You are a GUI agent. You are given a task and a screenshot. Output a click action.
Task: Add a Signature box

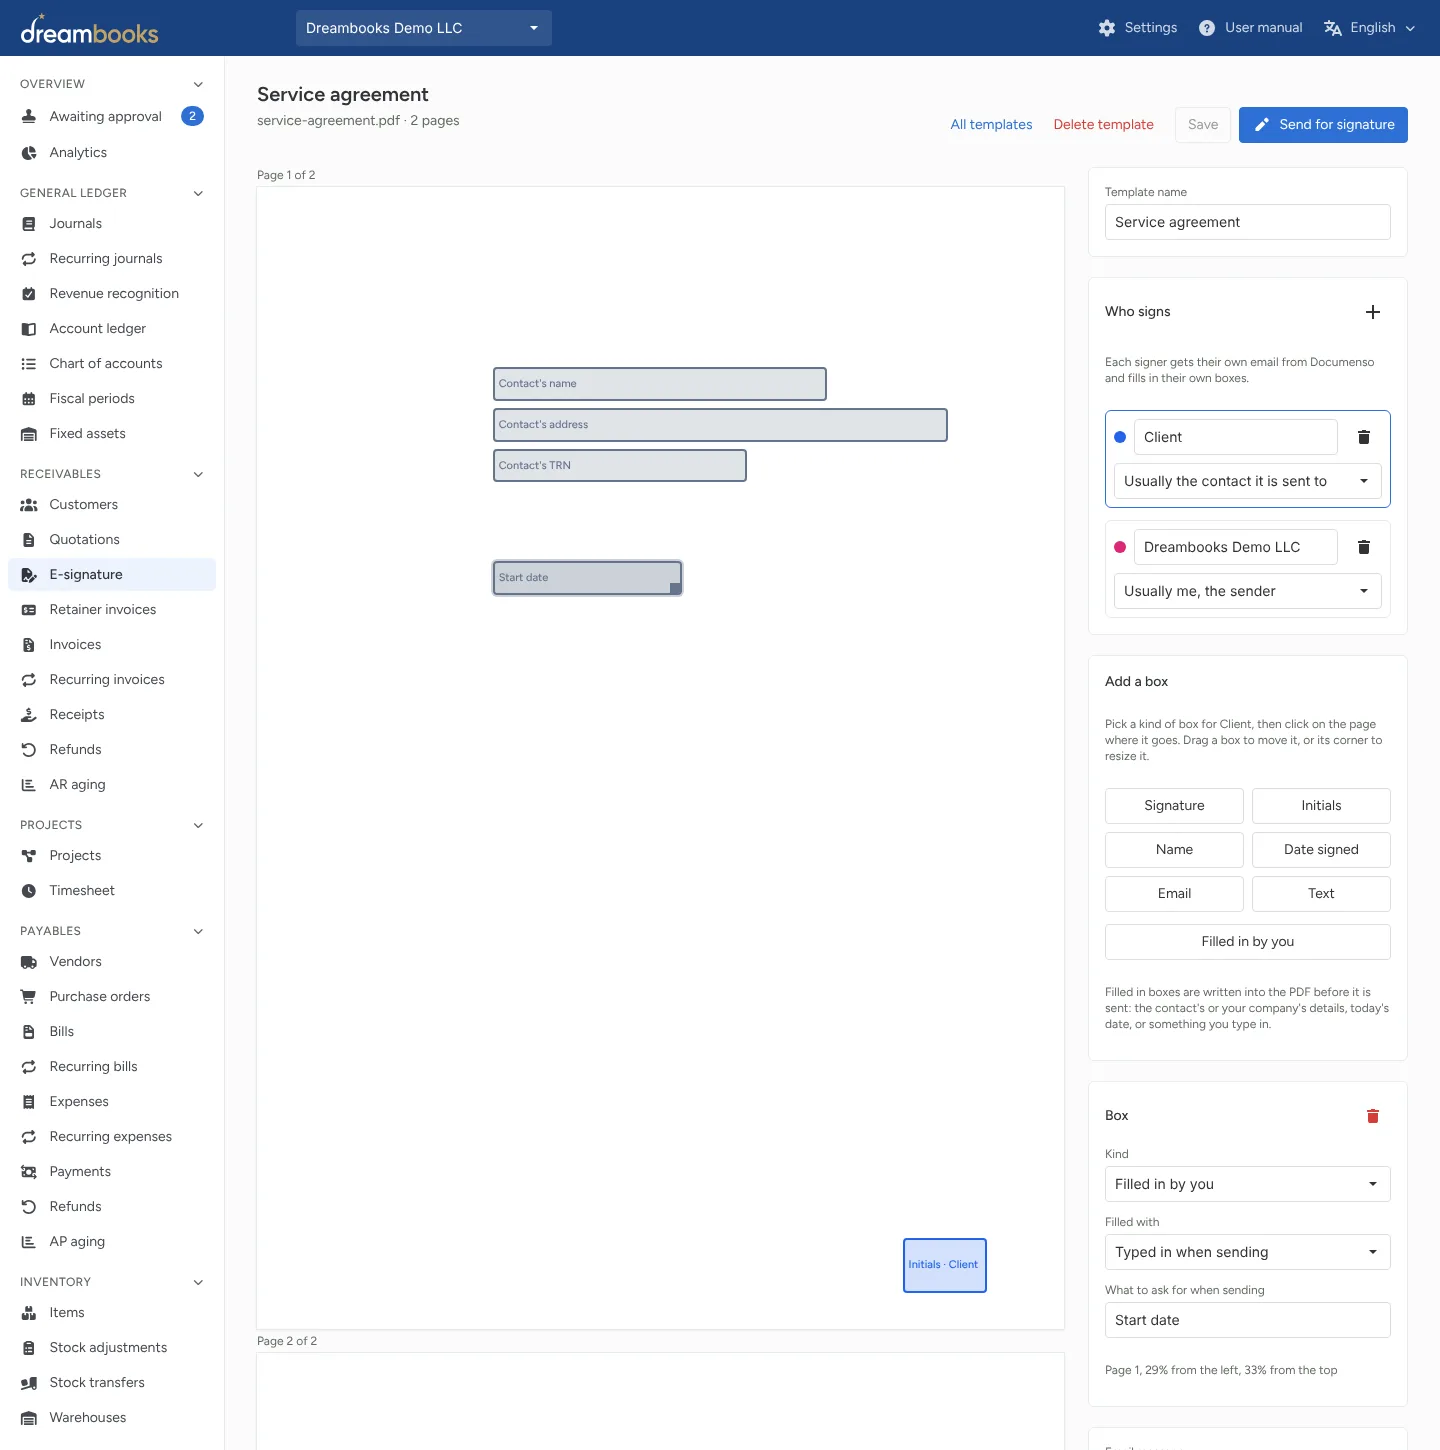(1174, 806)
